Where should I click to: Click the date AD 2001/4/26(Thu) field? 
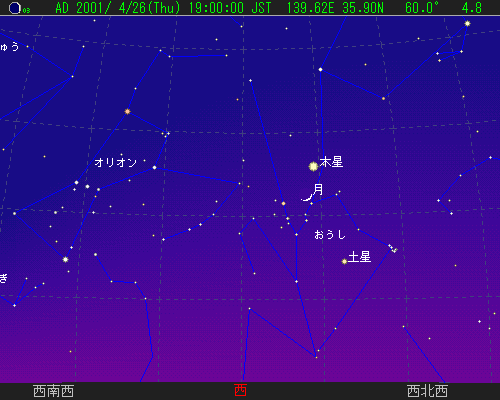point(118,8)
